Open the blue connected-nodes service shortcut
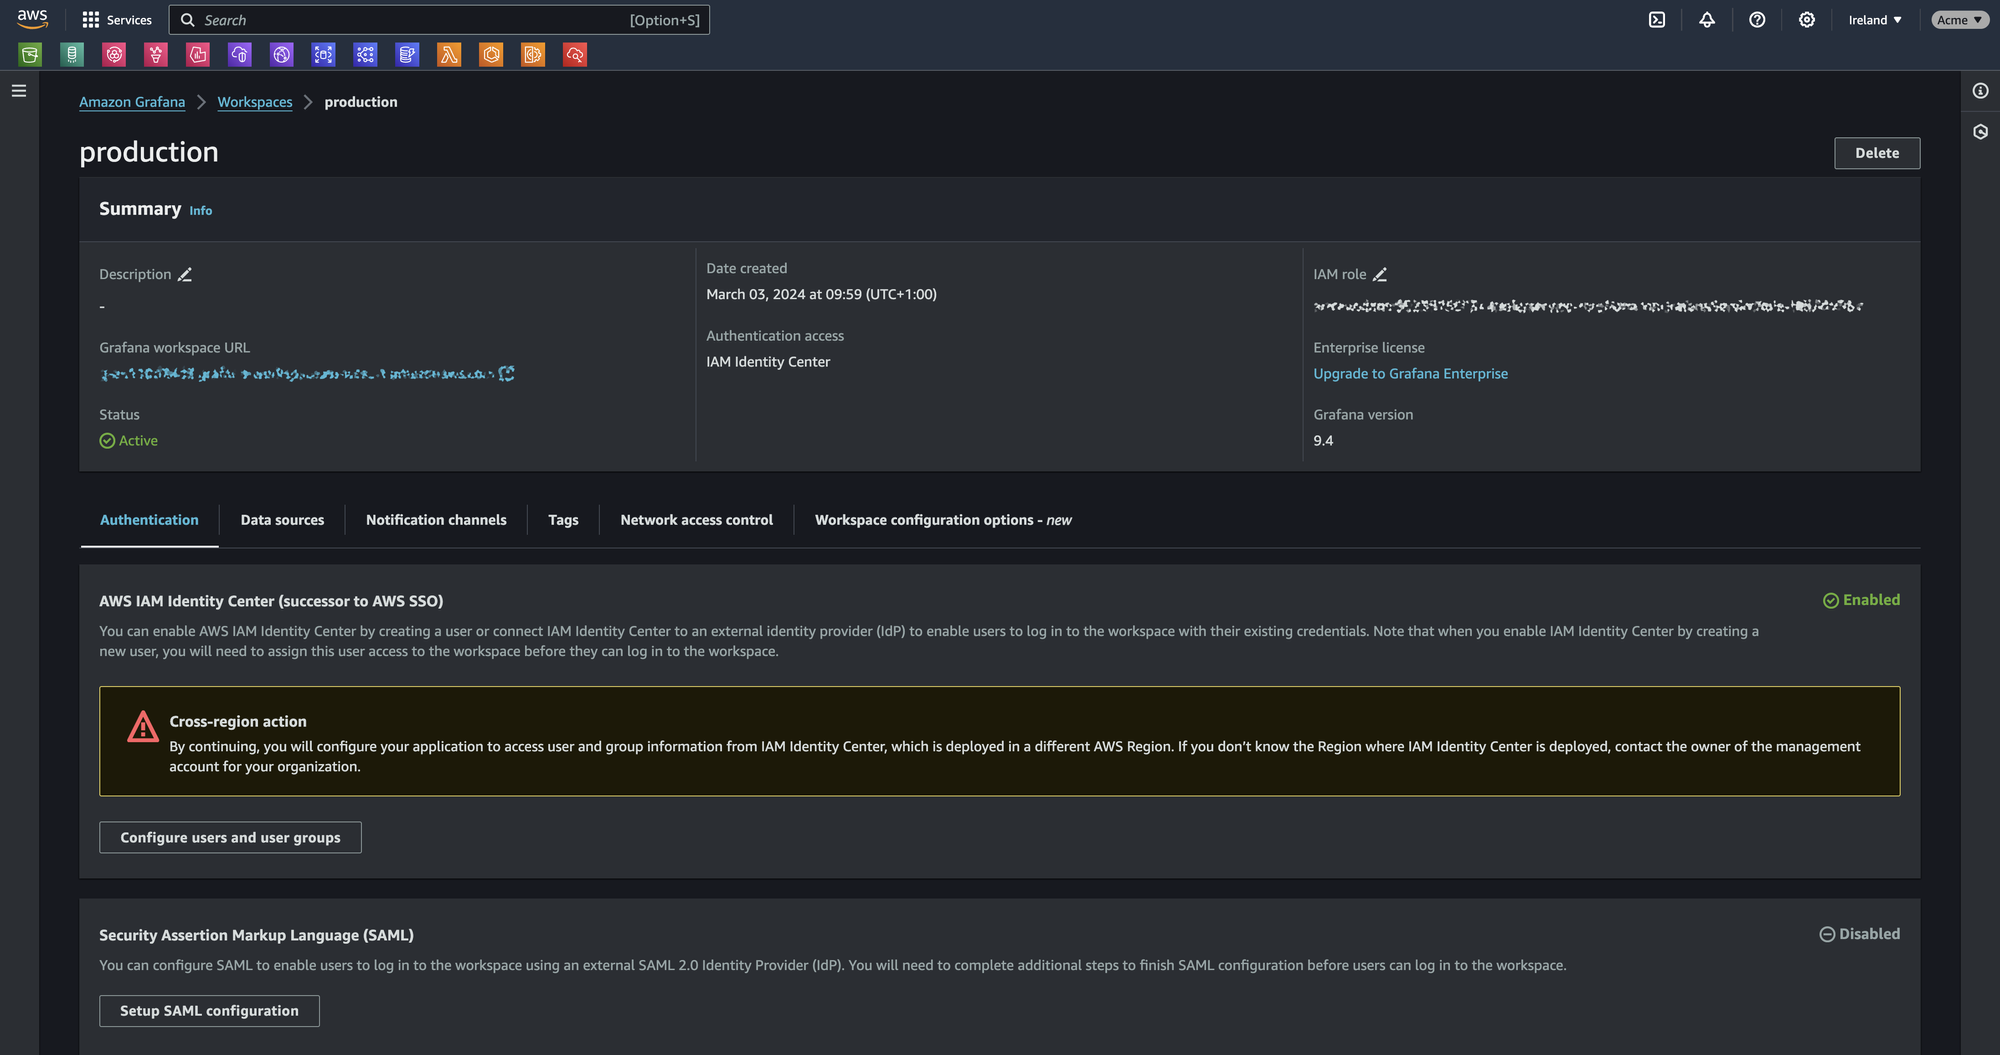The height and width of the screenshot is (1055, 2000). [365, 55]
